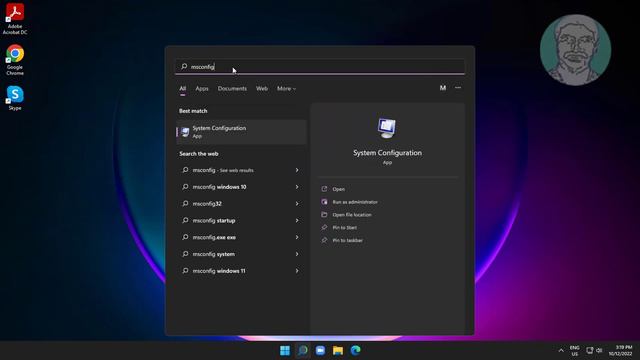The width and height of the screenshot is (640, 360).
Task: Expand arrow for 'msconfig windows 10'
Action: click(297, 187)
